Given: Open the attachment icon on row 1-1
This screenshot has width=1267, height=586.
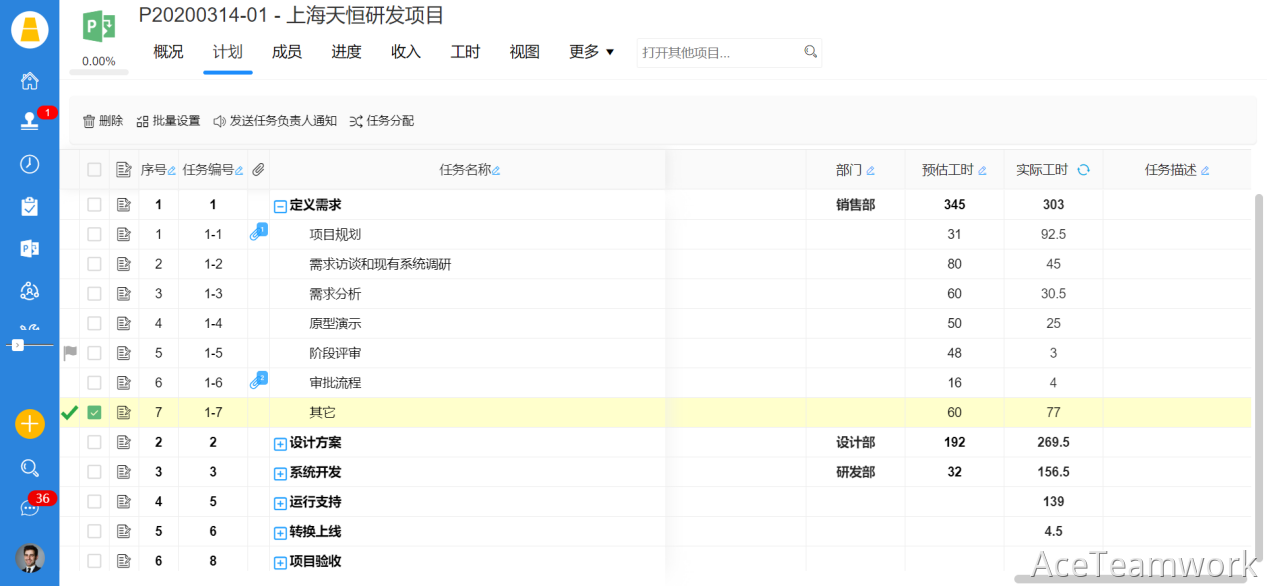Looking at the screenshot, I should click(x=257, y=234).
